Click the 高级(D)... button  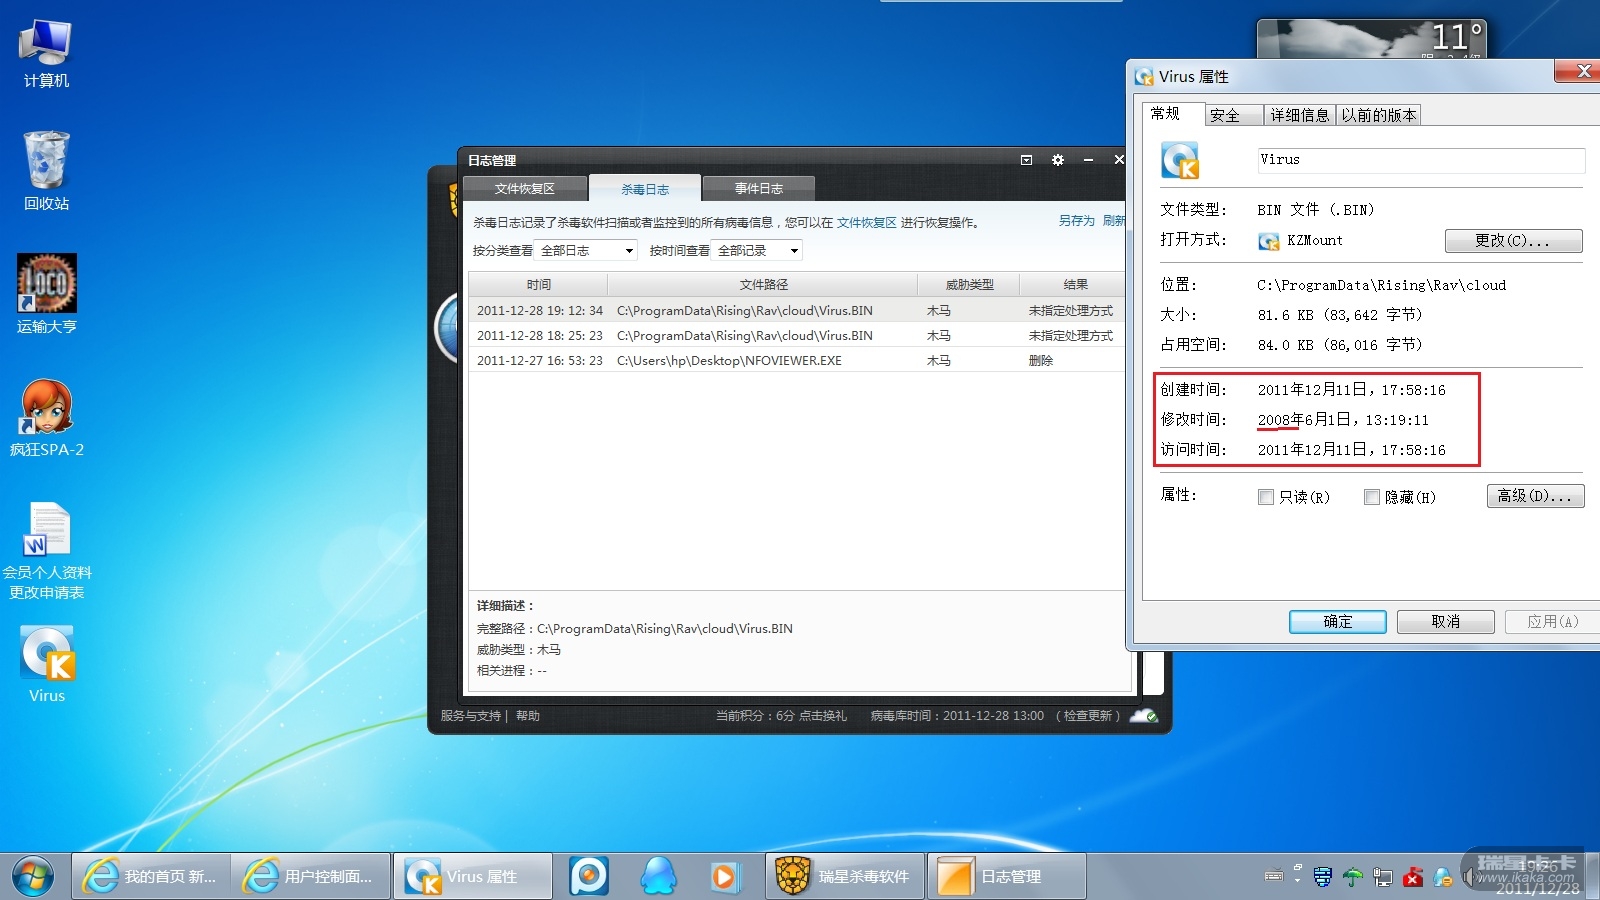(1535, 496)
